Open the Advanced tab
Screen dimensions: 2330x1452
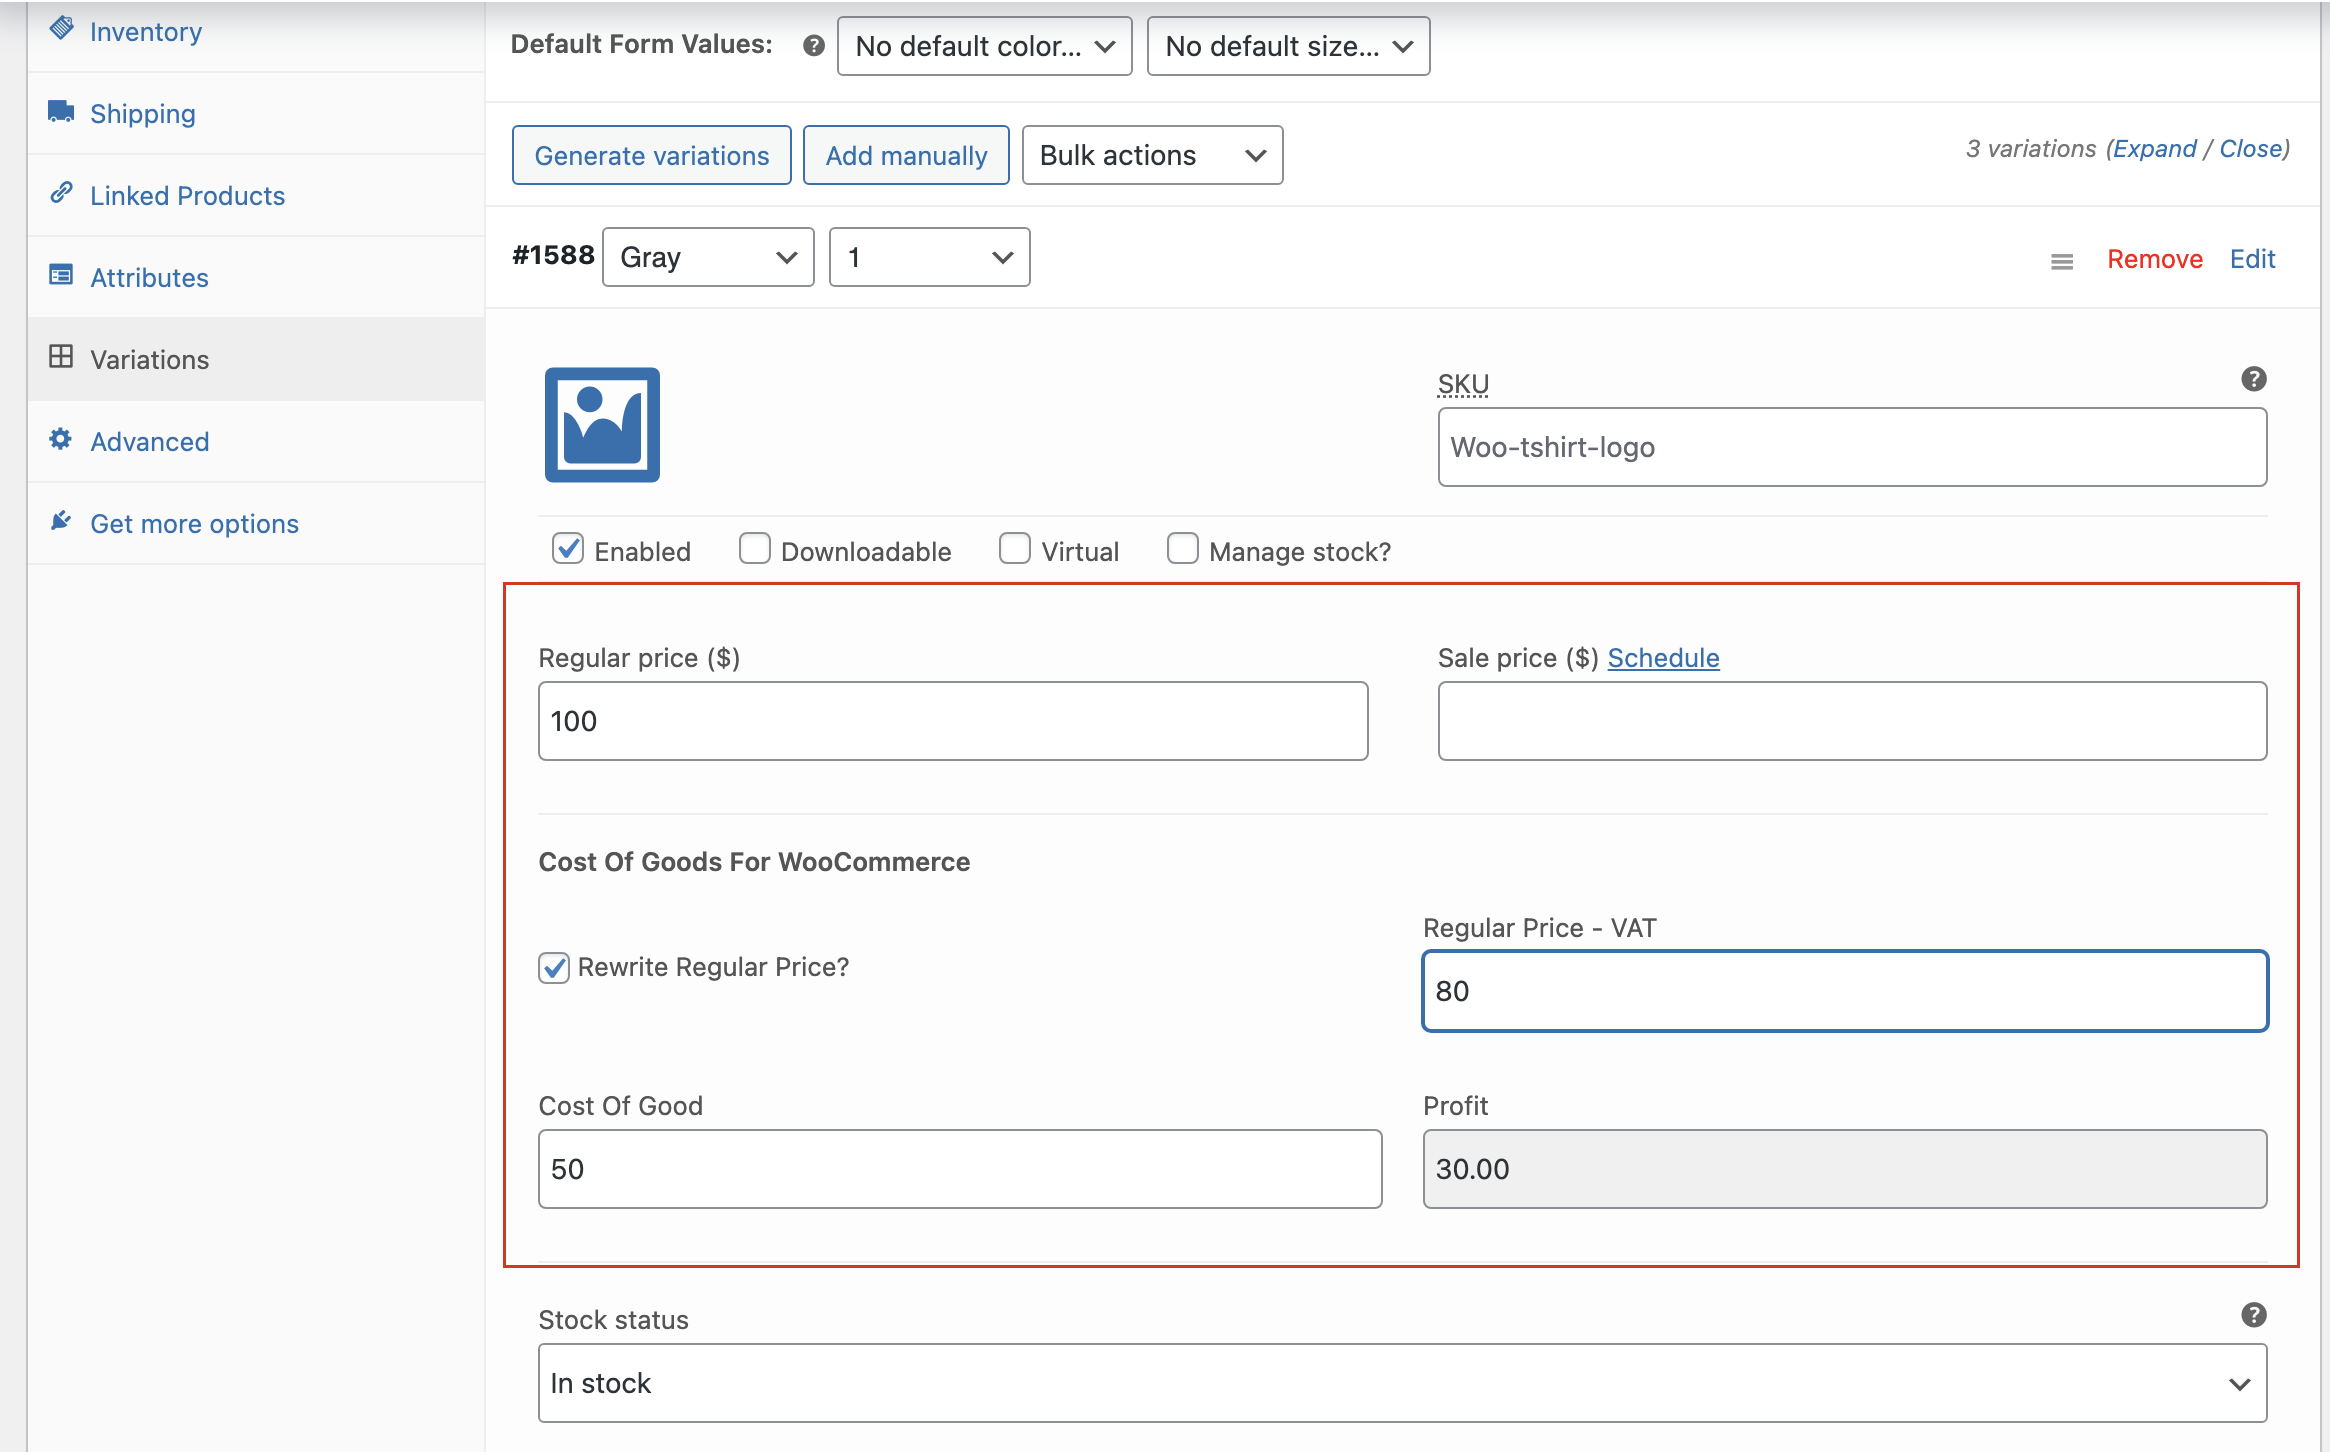[256, 441]
